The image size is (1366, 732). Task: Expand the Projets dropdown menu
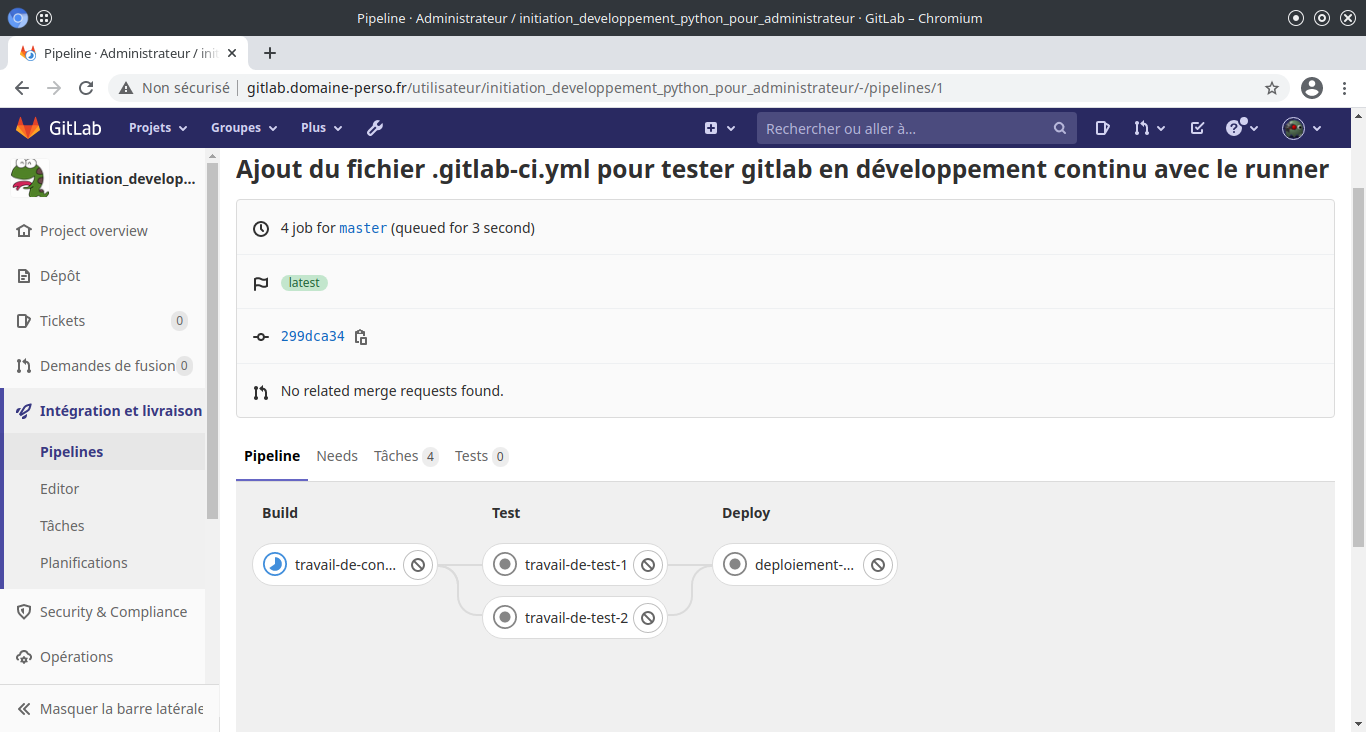click(158, 128)
